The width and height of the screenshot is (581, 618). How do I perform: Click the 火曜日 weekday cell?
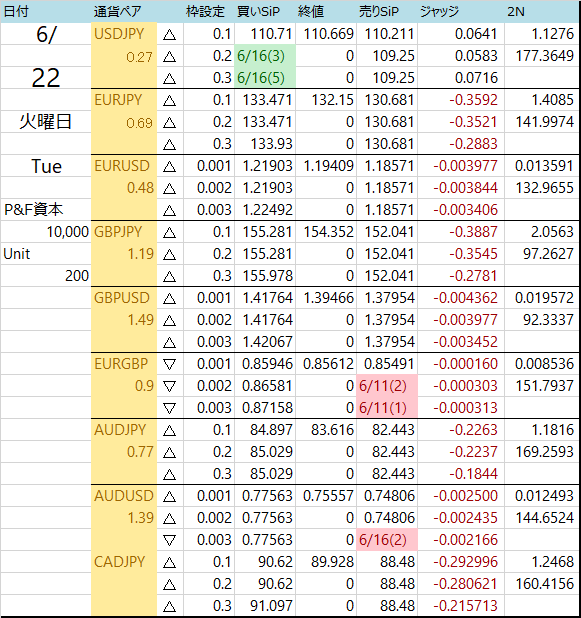click(x=46, y=122)
